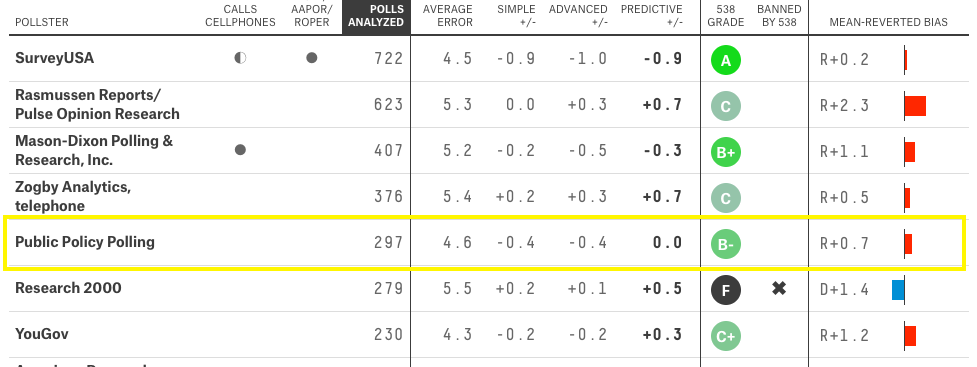Click the Public Policy Polling name
This screenshot has height=367, width=977.
85,242
